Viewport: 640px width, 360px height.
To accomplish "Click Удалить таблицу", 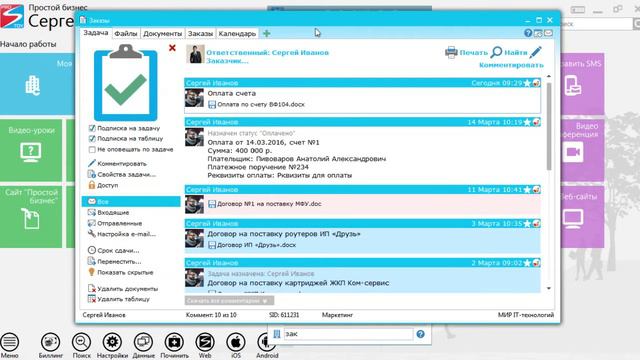I will (119, 299).
